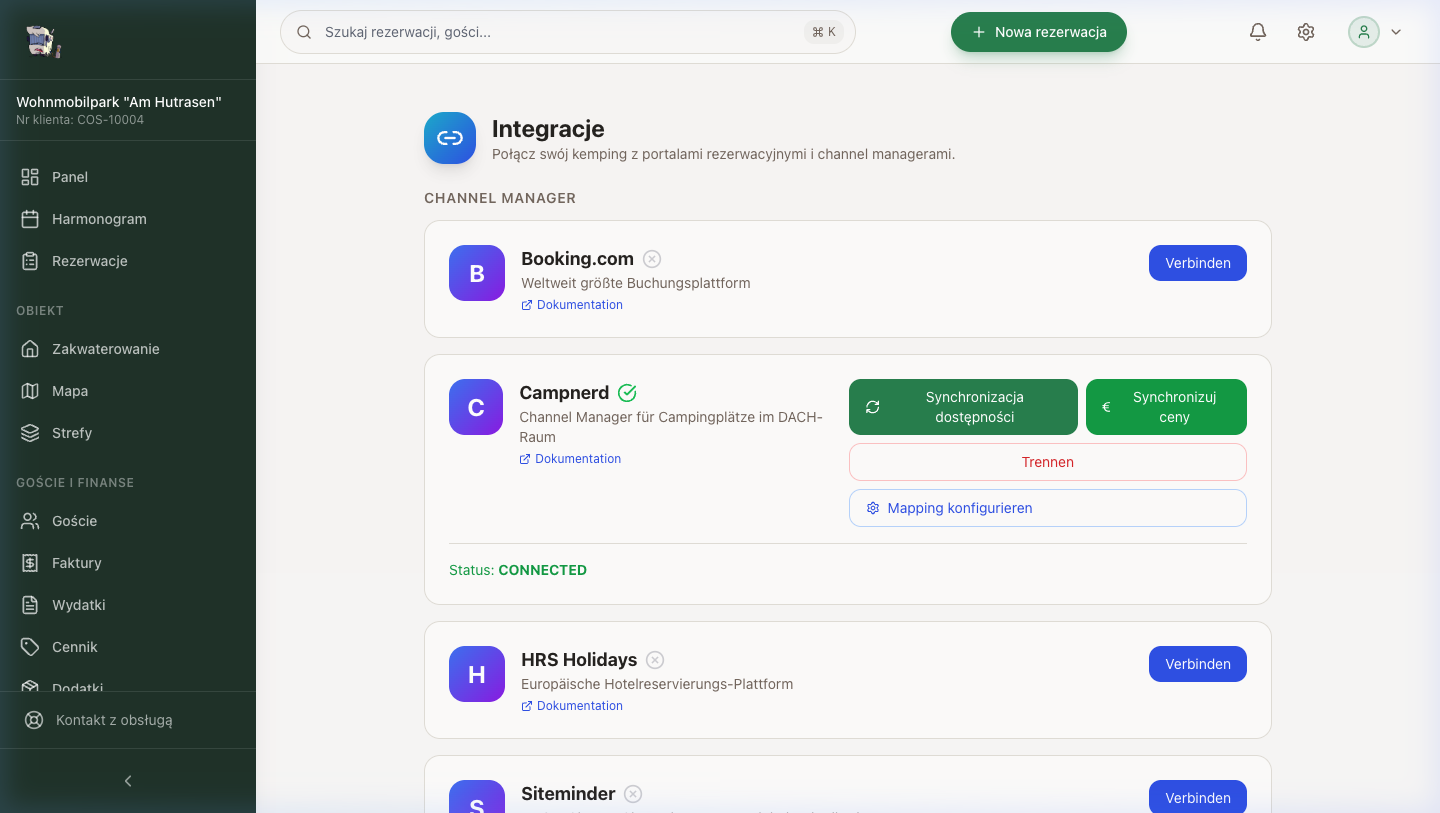Click the Strefy layers icon
Image resolution: width=1440 pixels, height=813 pixels.
click(x=30, y=433)
